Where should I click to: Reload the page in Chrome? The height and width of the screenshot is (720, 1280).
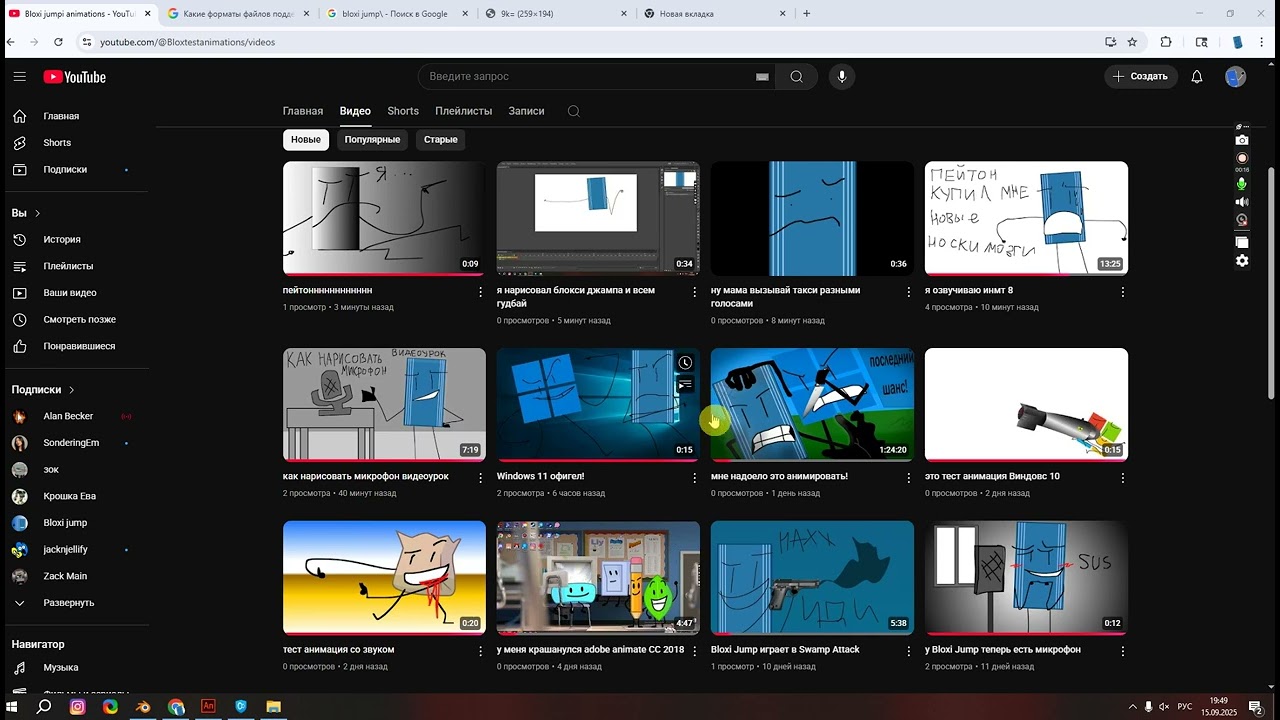(58, 42)
